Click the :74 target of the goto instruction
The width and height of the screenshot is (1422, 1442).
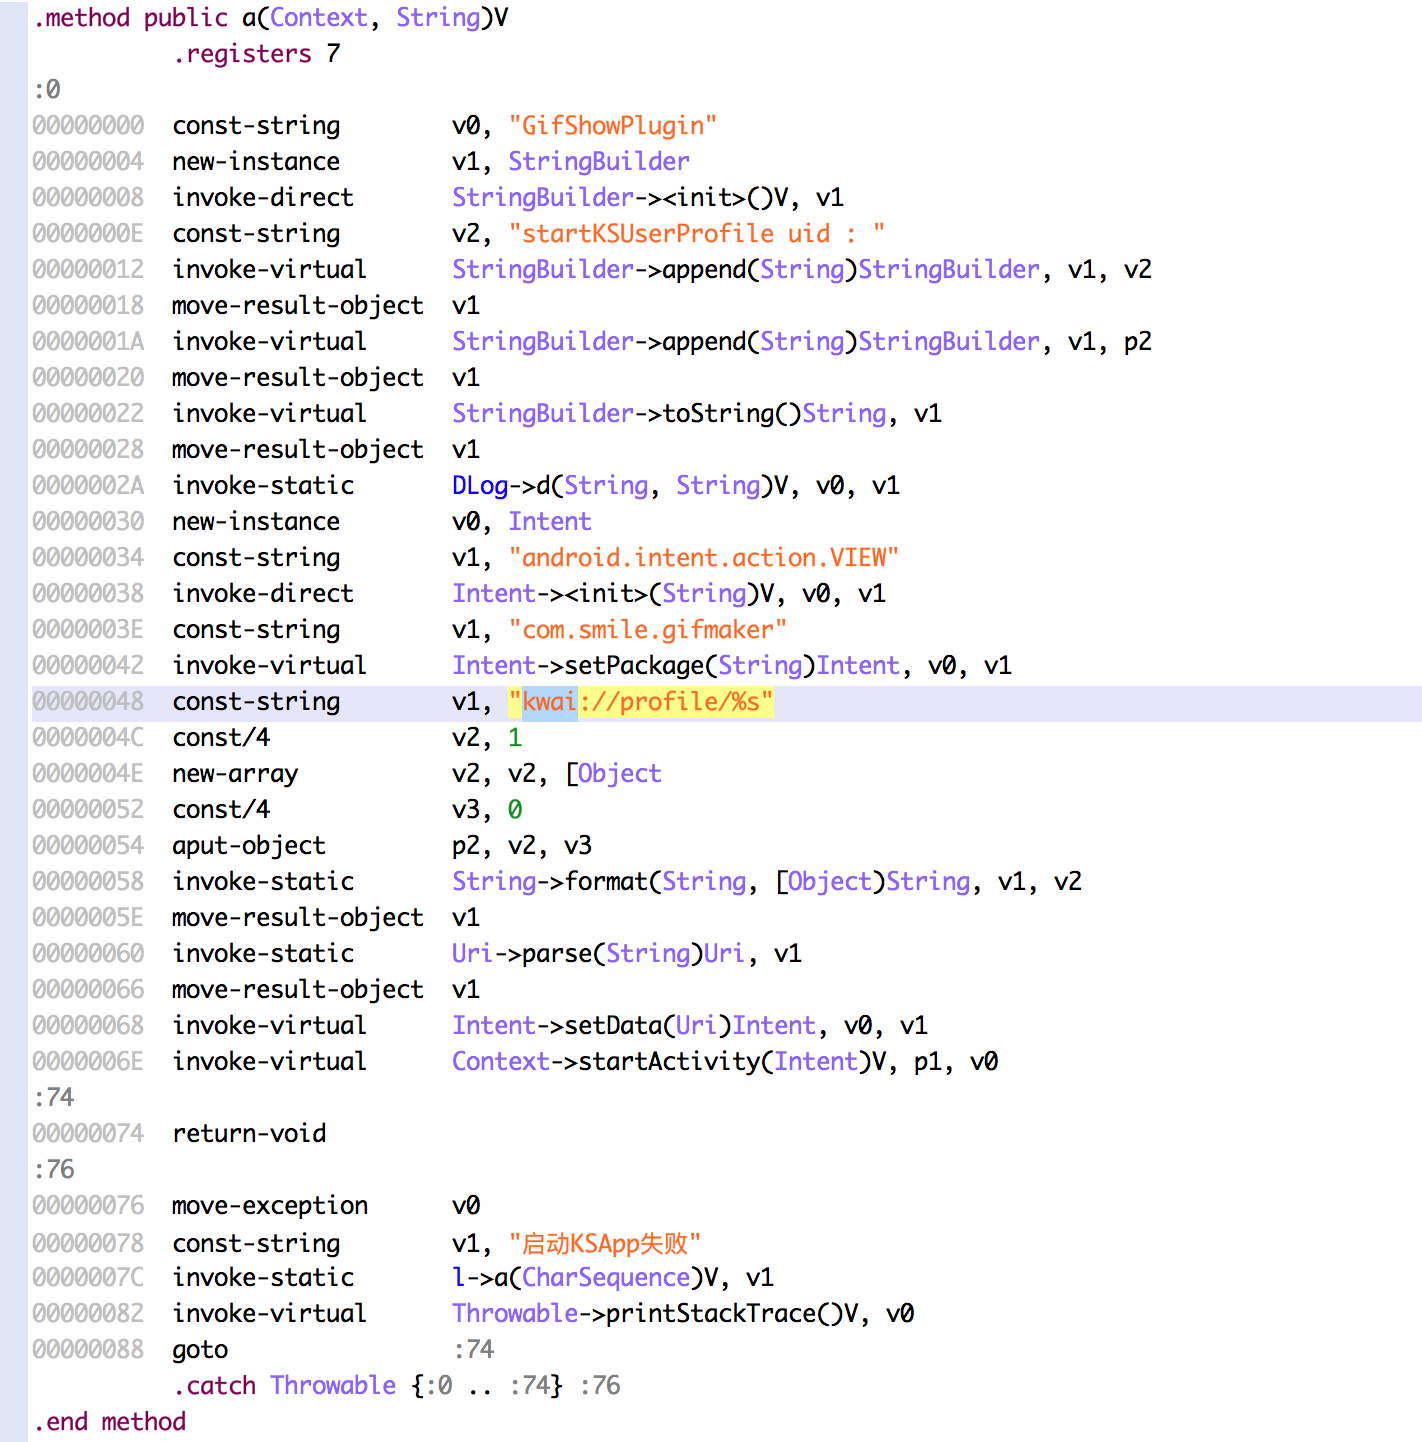[x=473, y=1350]
